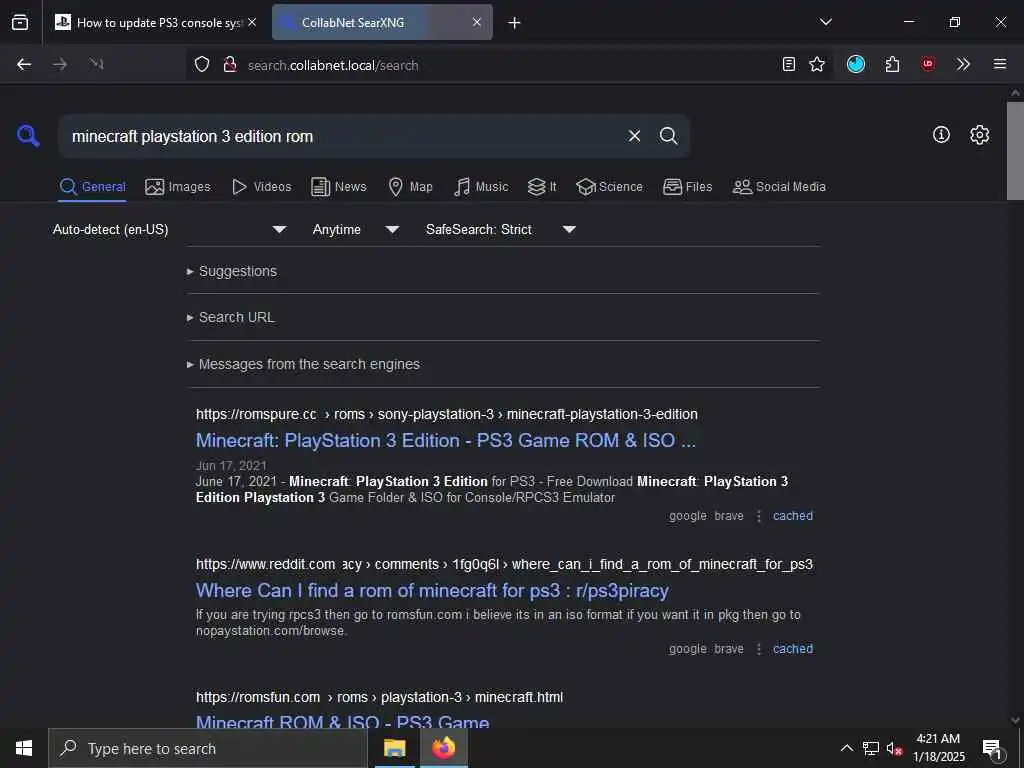
Task: Open the tracking protection shield icon
Action: tap(202, 64)
